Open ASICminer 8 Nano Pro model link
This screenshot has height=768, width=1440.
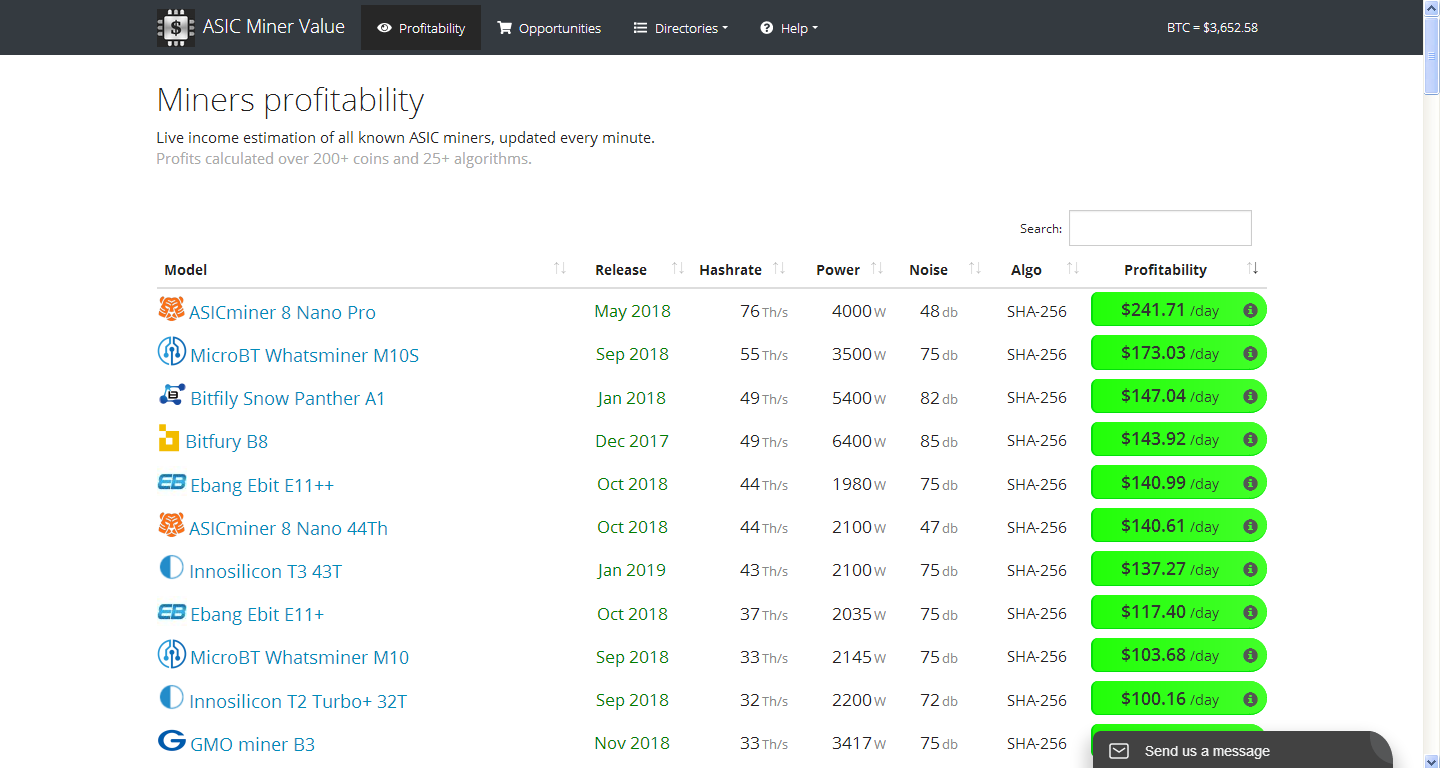coord(282,312)
